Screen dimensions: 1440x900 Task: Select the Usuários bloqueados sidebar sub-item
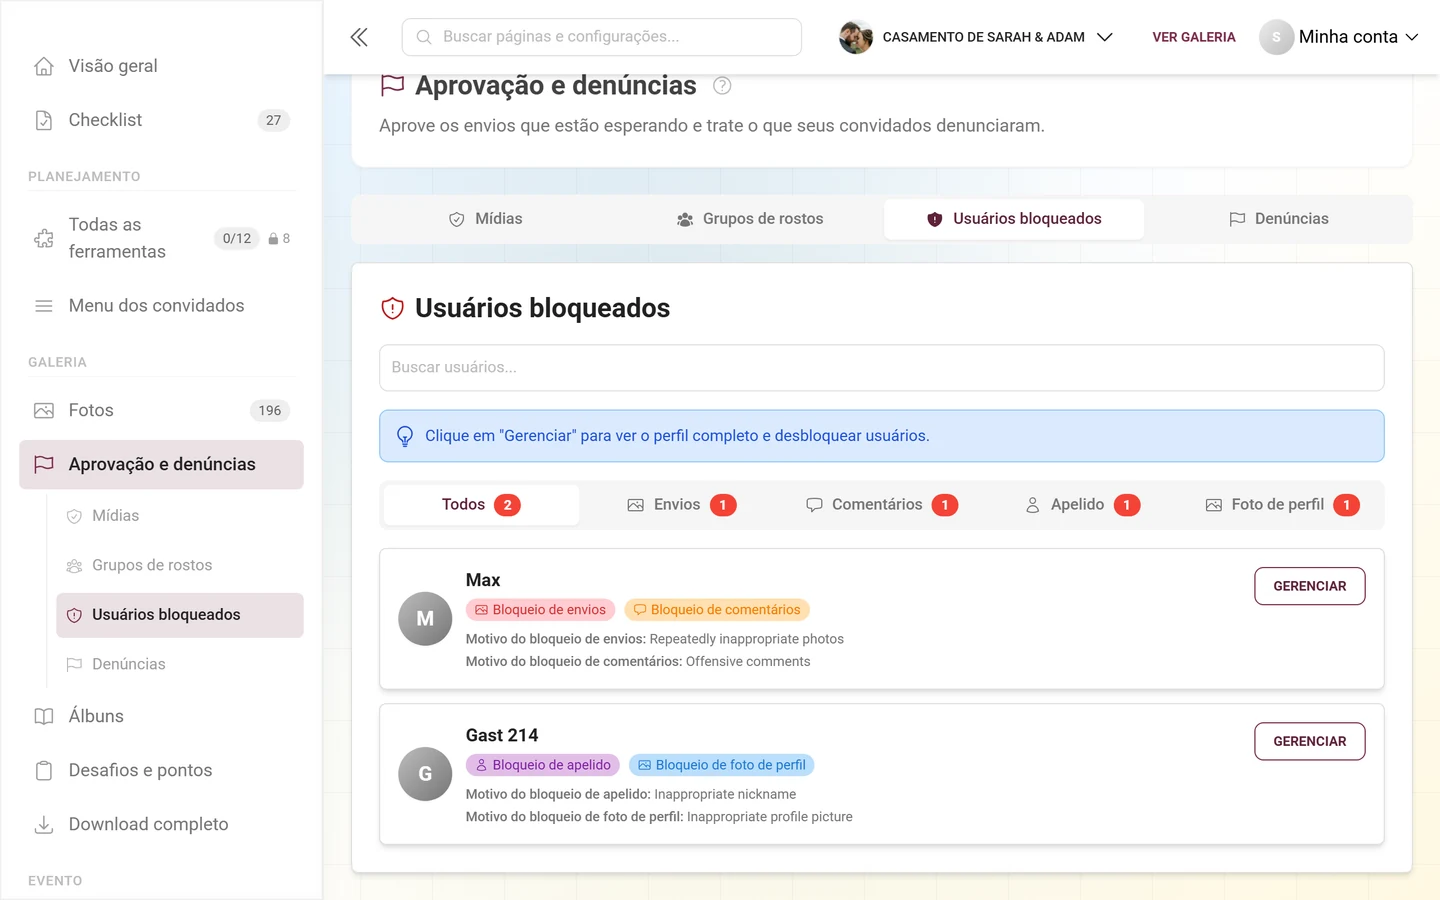point(180,615)
